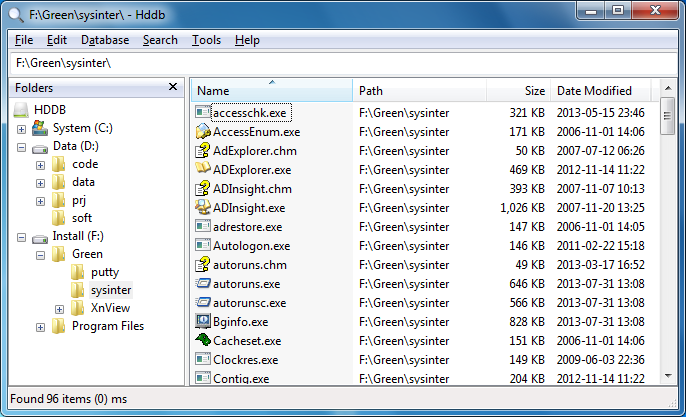The height and width of the screenshot is (417, 686).
Task: Sort by the Name column header
Action: [272, 91]
